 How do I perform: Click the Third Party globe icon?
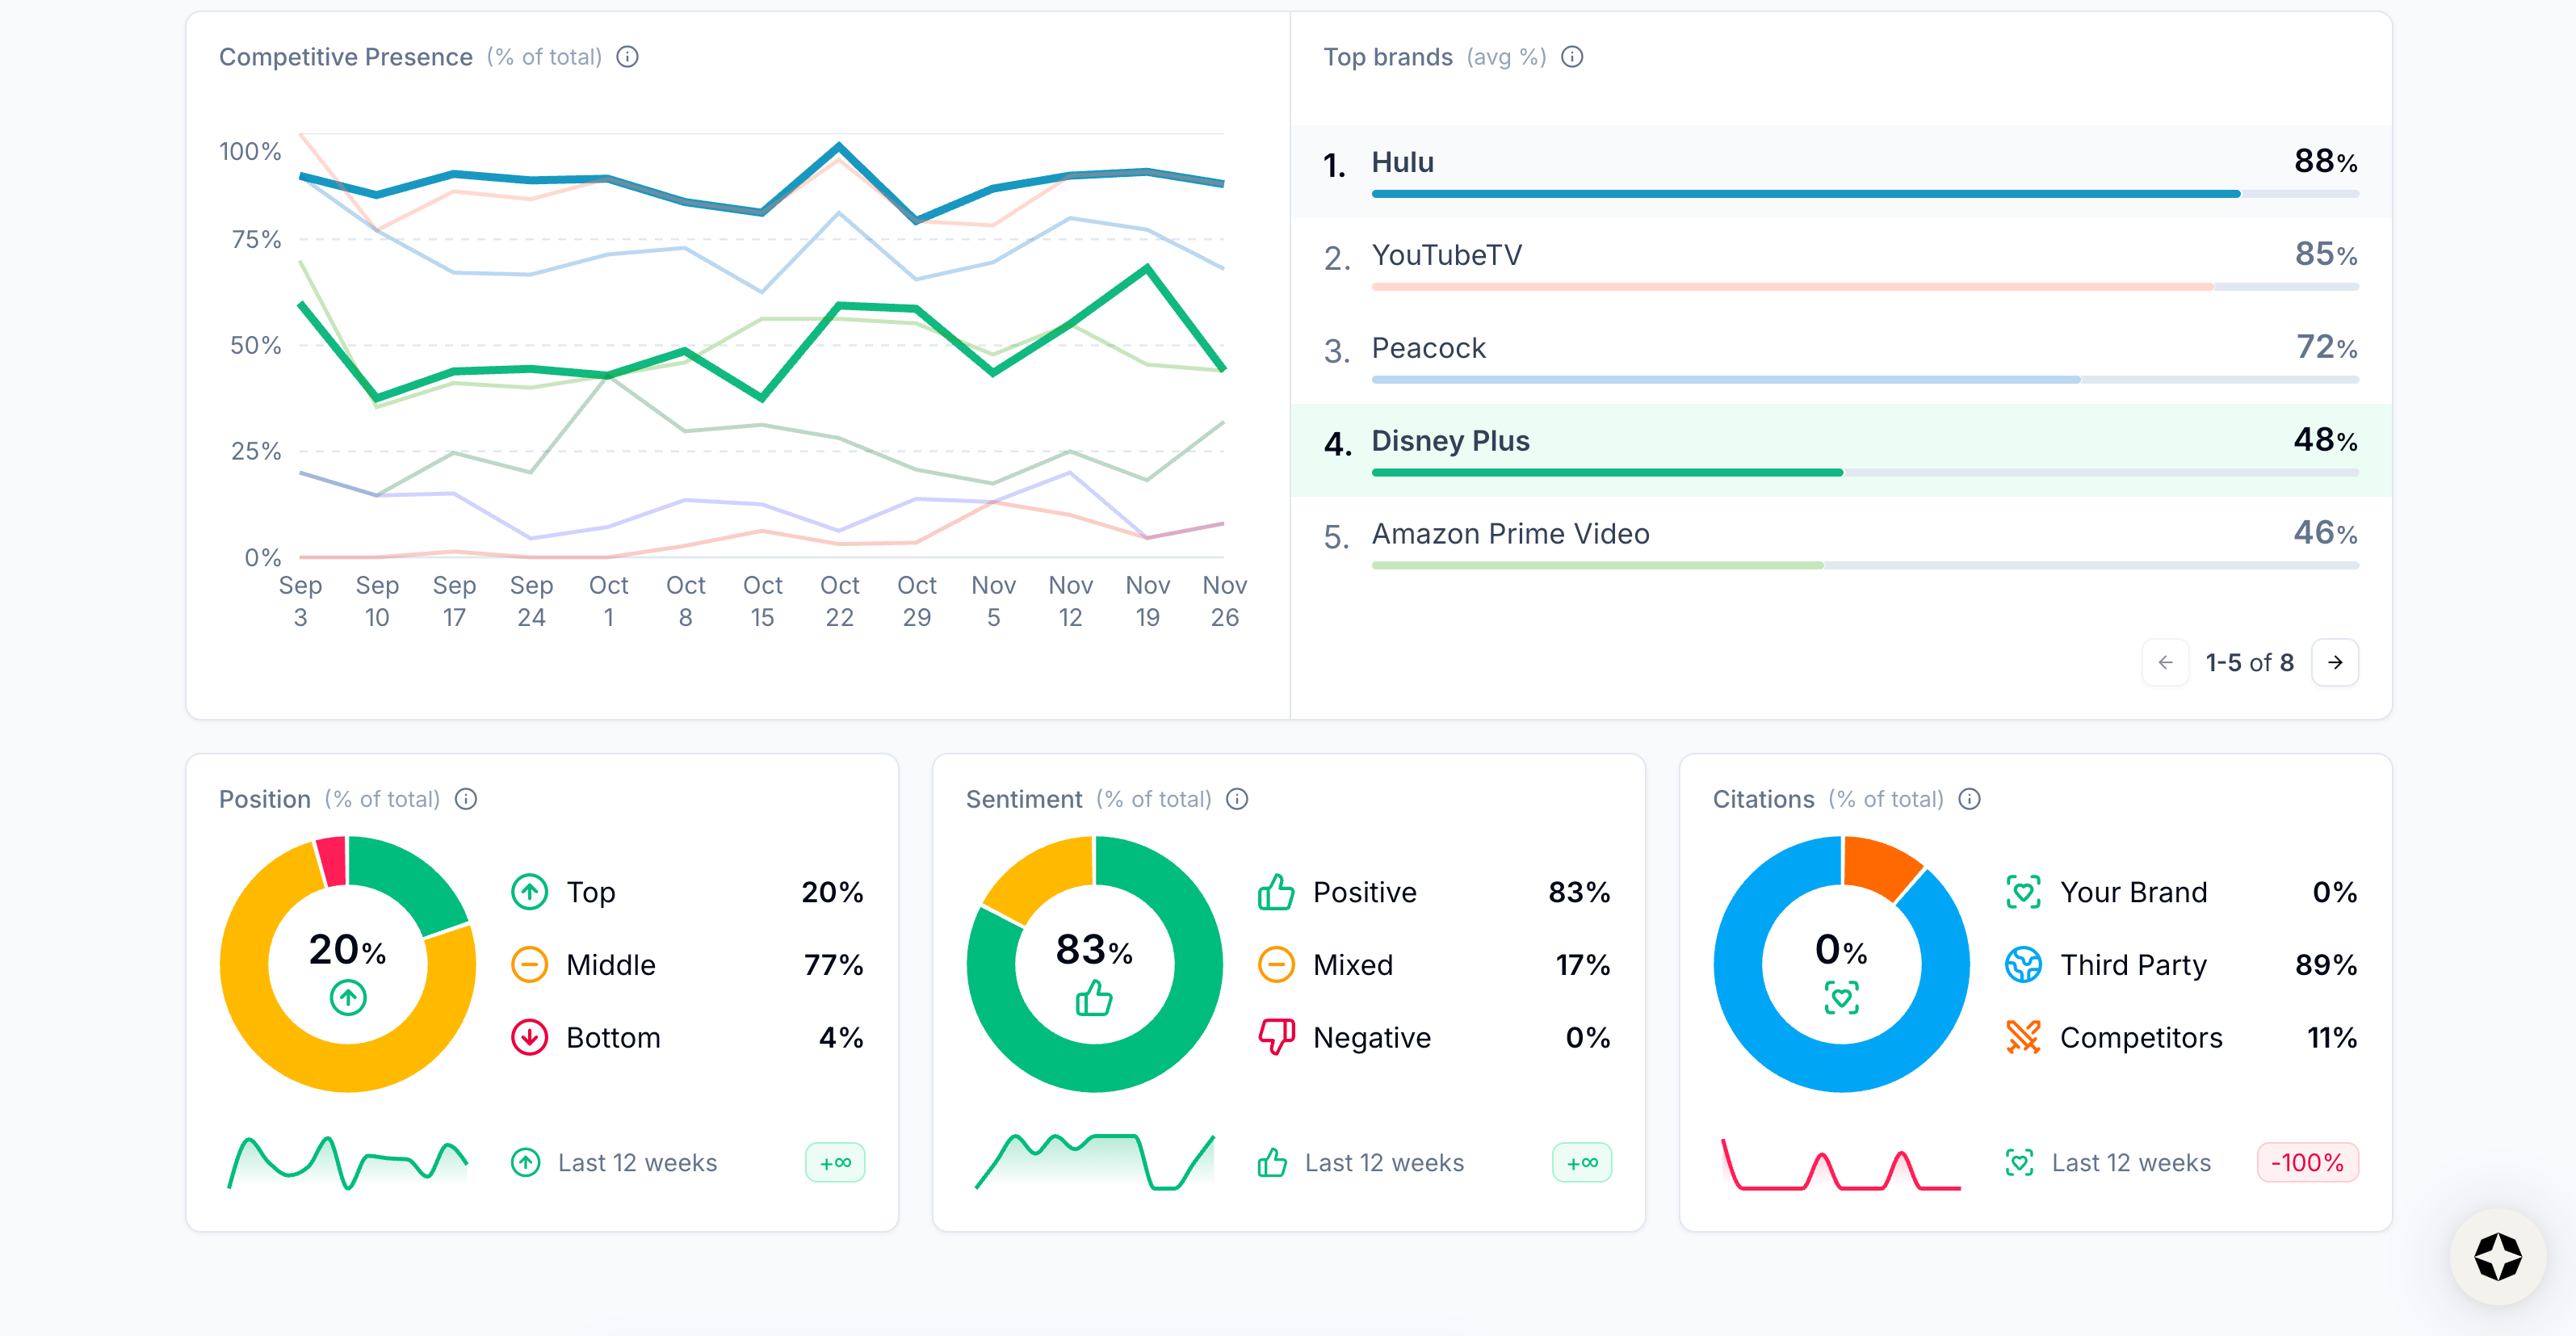click(x=2023, y=965)
